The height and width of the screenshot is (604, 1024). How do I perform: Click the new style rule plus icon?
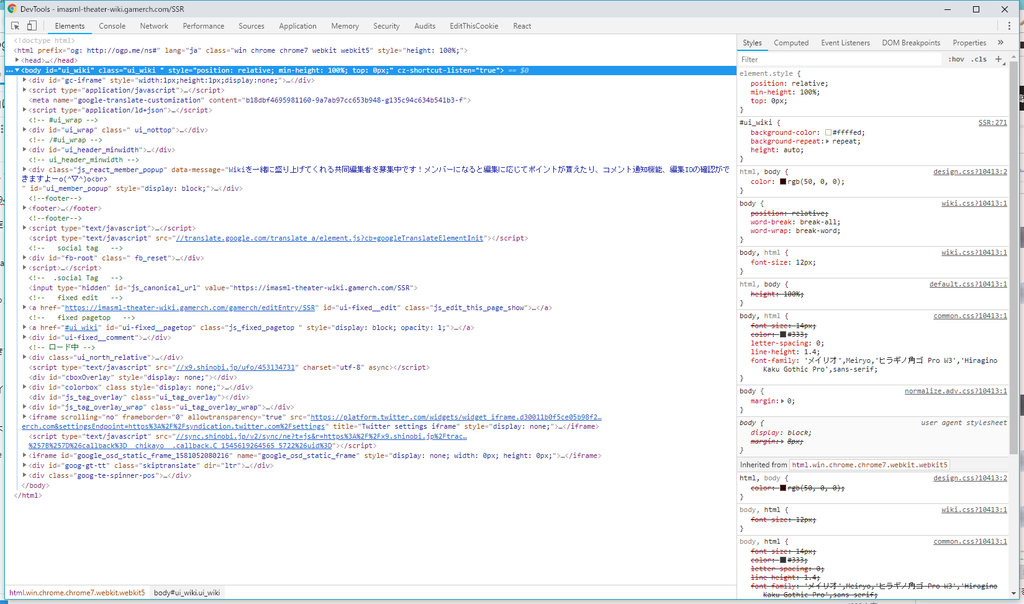999,59
